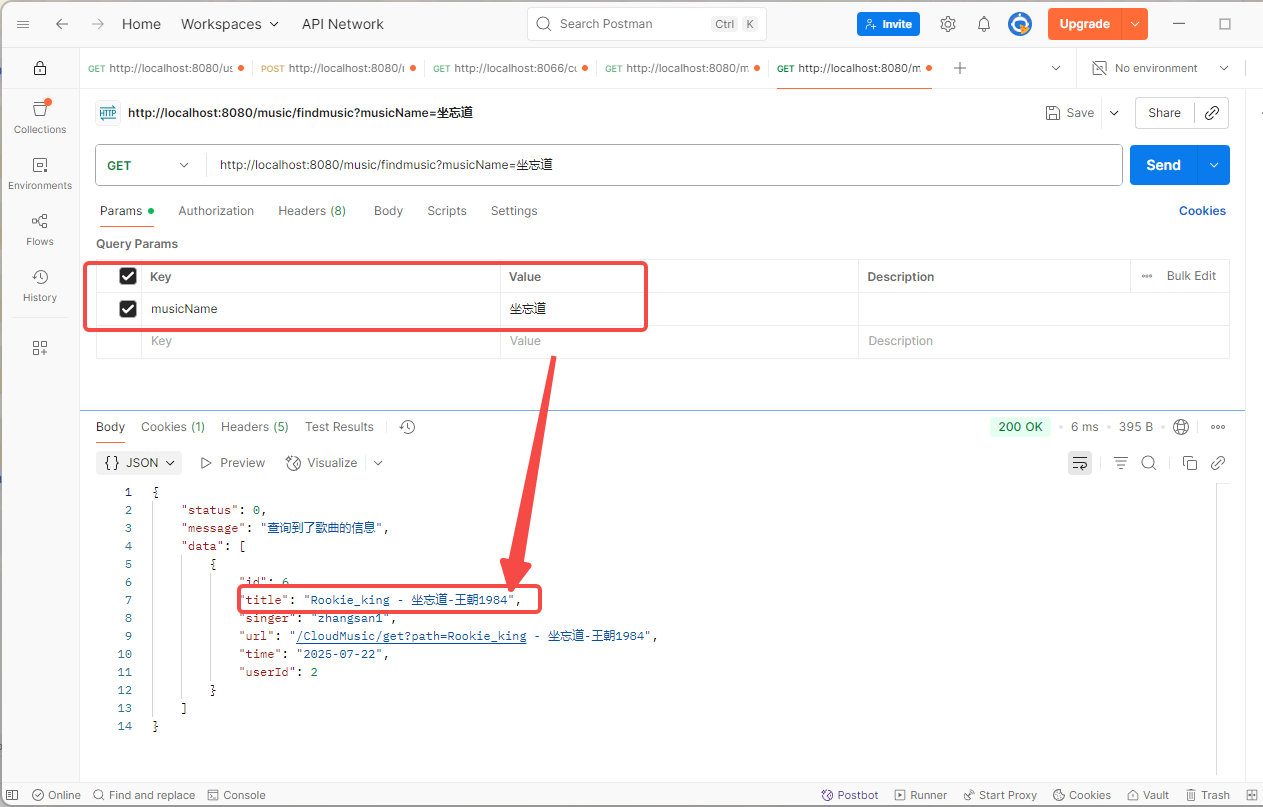Image resolution: width=1263 pixels, height=807 pixels.
Task: Click the 坐忘道 value cell
Action: [679, 309]
